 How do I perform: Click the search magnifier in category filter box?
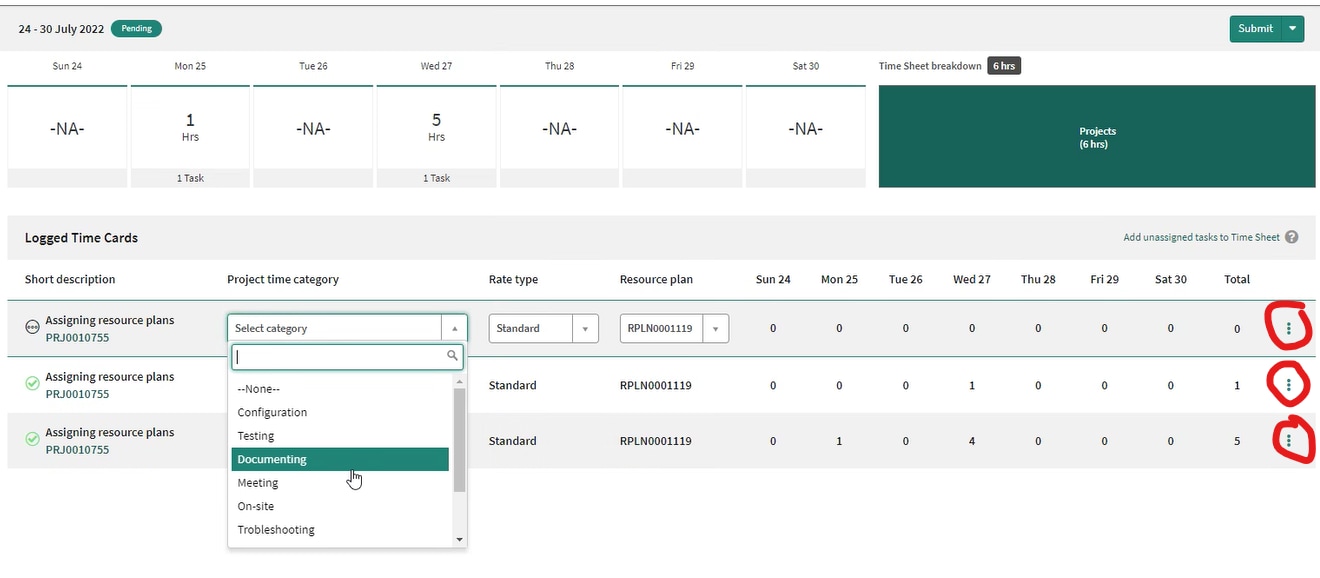453,356
